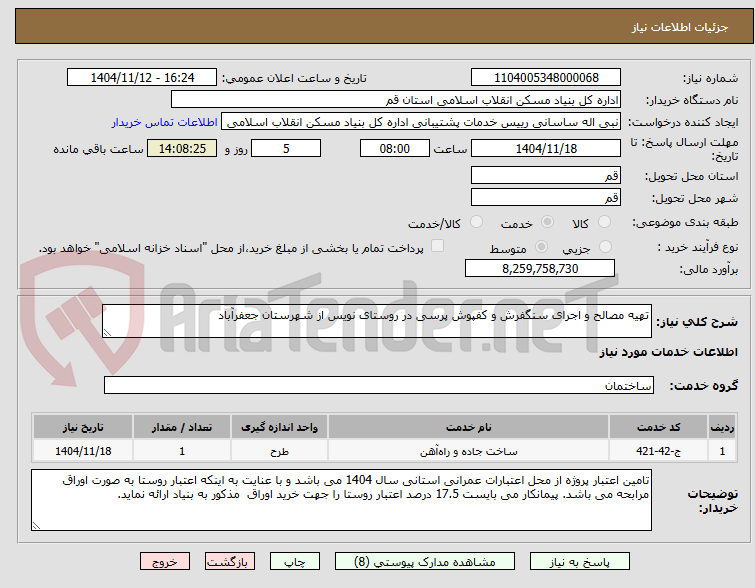This screenshot has height=588, width=755.
Task: Click the چاپ print button
Action: [x=295, y=562]
